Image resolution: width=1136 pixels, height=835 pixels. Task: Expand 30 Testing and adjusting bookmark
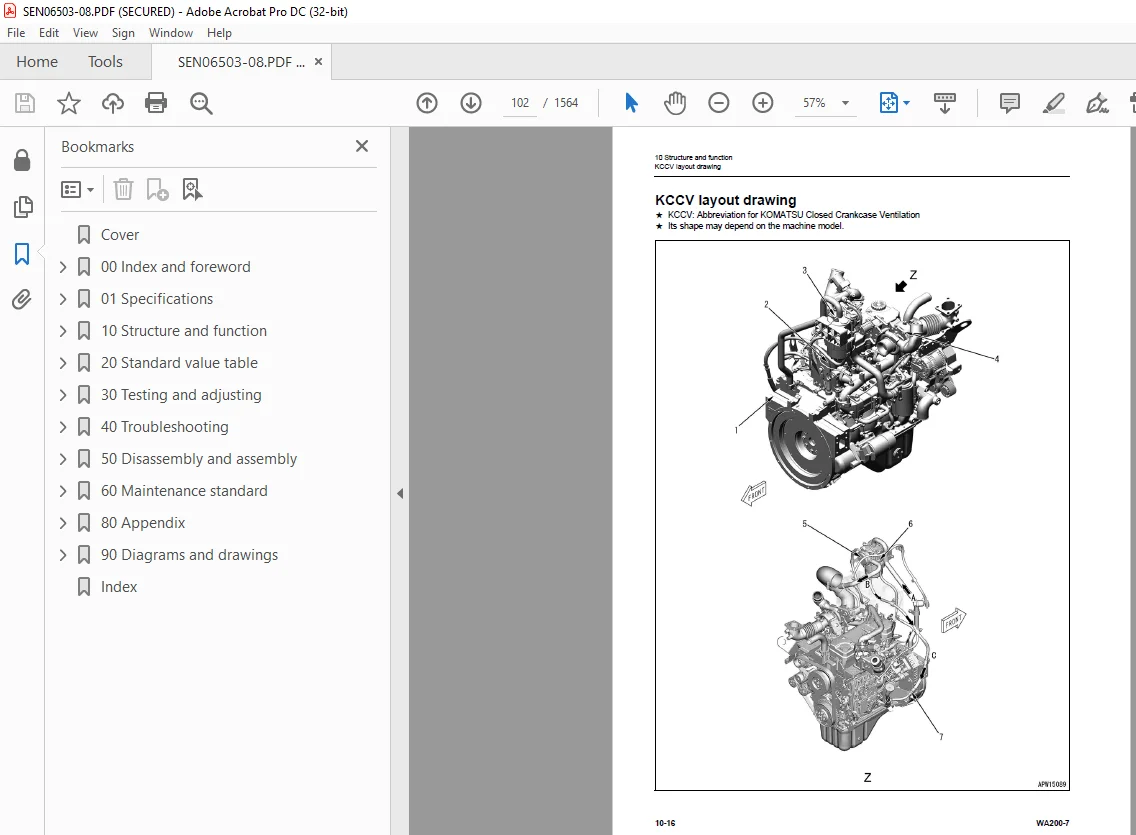point(63,395)
